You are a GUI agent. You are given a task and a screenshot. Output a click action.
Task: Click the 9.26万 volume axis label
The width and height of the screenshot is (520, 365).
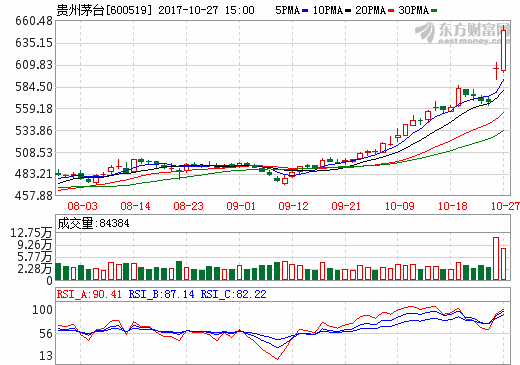click(x=35, y=245)
